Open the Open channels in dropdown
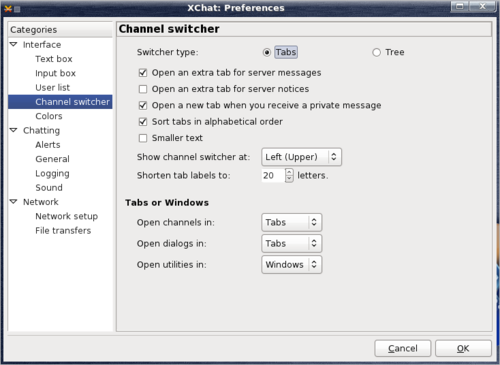The width and height of the screenshot is (500, 365). pos(292,222)
